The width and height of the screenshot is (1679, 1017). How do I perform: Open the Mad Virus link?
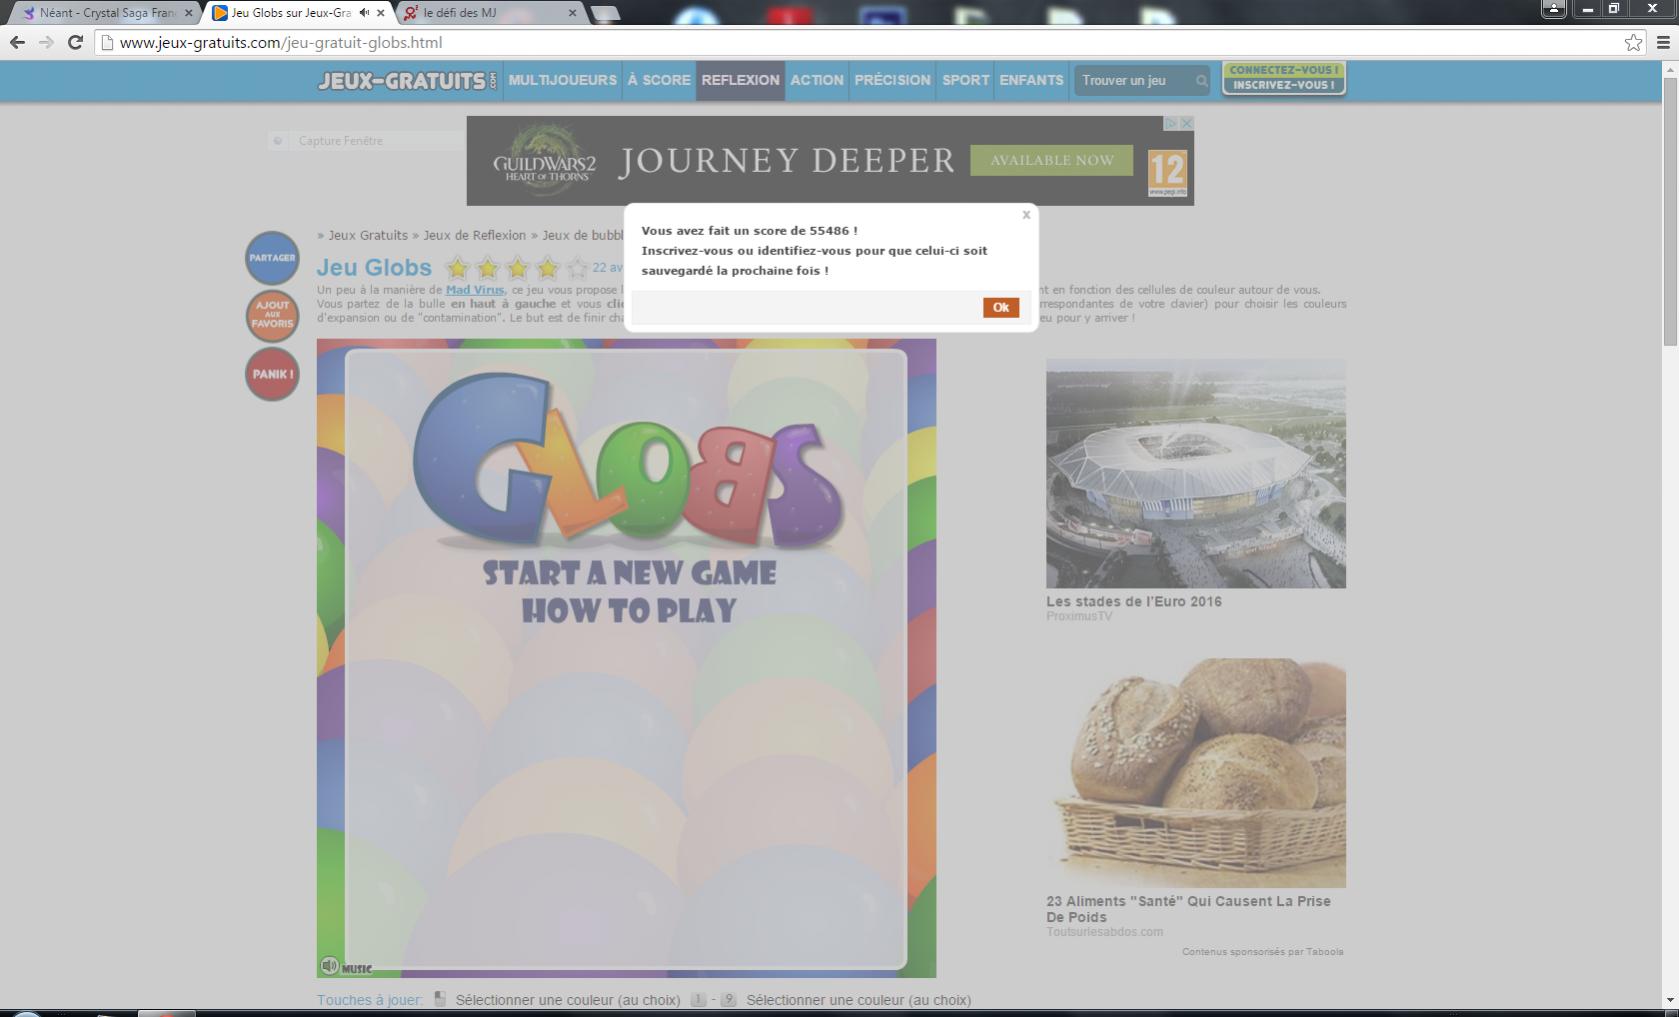[474, 290]
